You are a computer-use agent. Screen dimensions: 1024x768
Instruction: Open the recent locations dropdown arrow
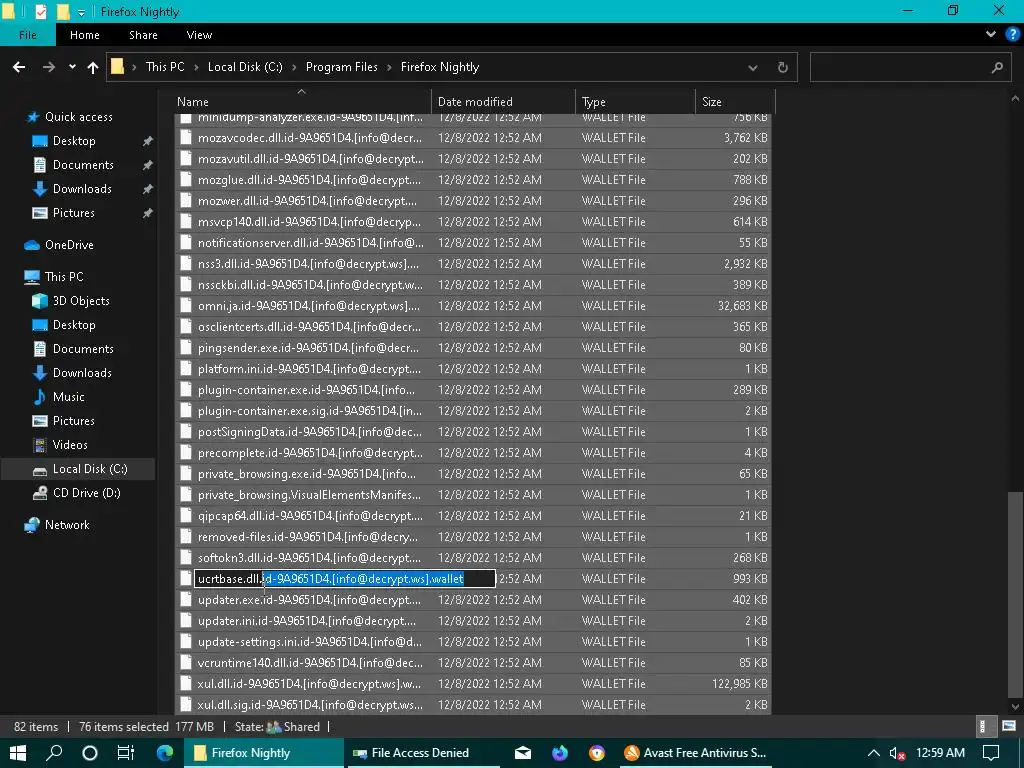click(x=72, y=67)
